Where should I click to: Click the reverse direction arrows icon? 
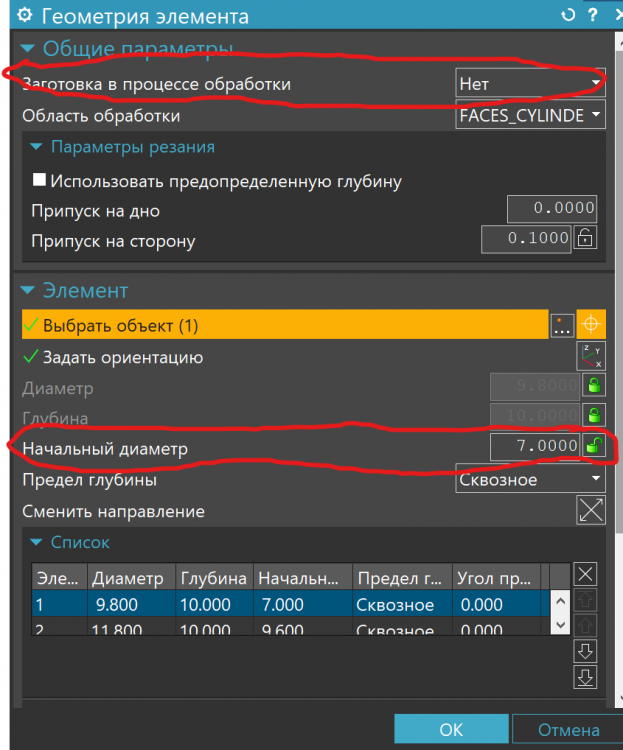click(x=591, y=510)
